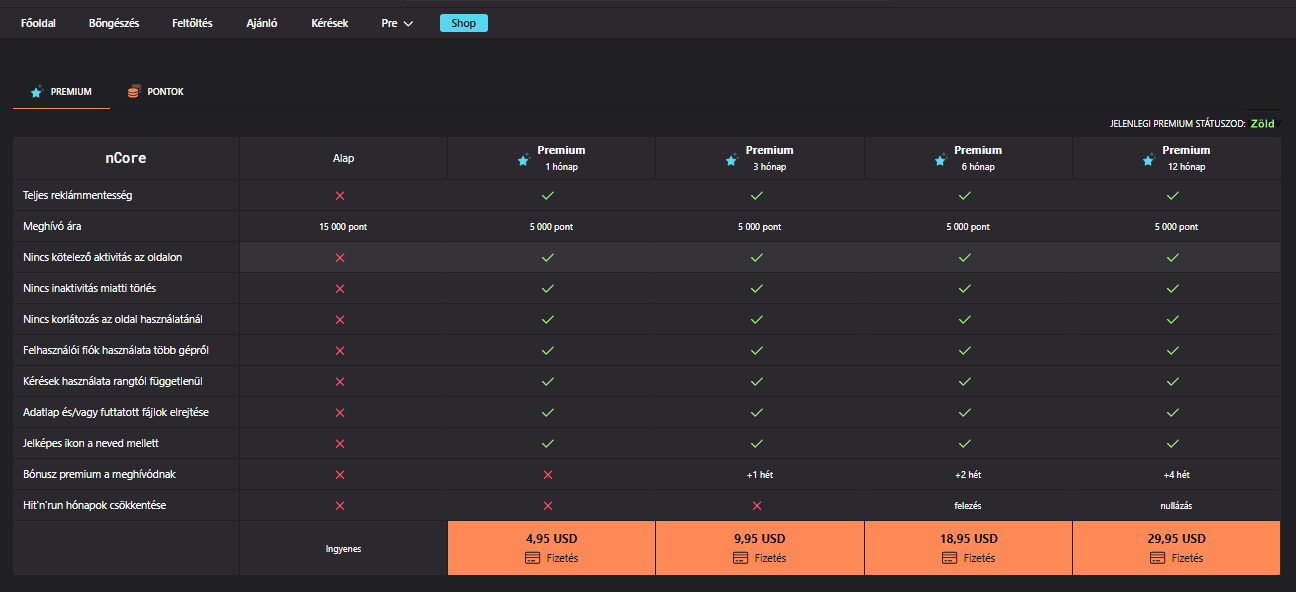Click Jelképes ikon a neved mellett label

91,444
